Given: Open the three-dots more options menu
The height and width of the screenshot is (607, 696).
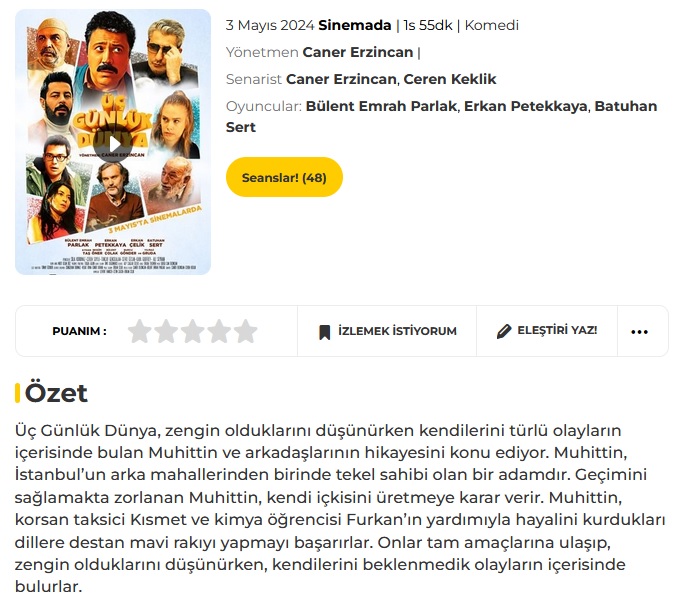Looking at the screenshot, I should tap(639, 332).
